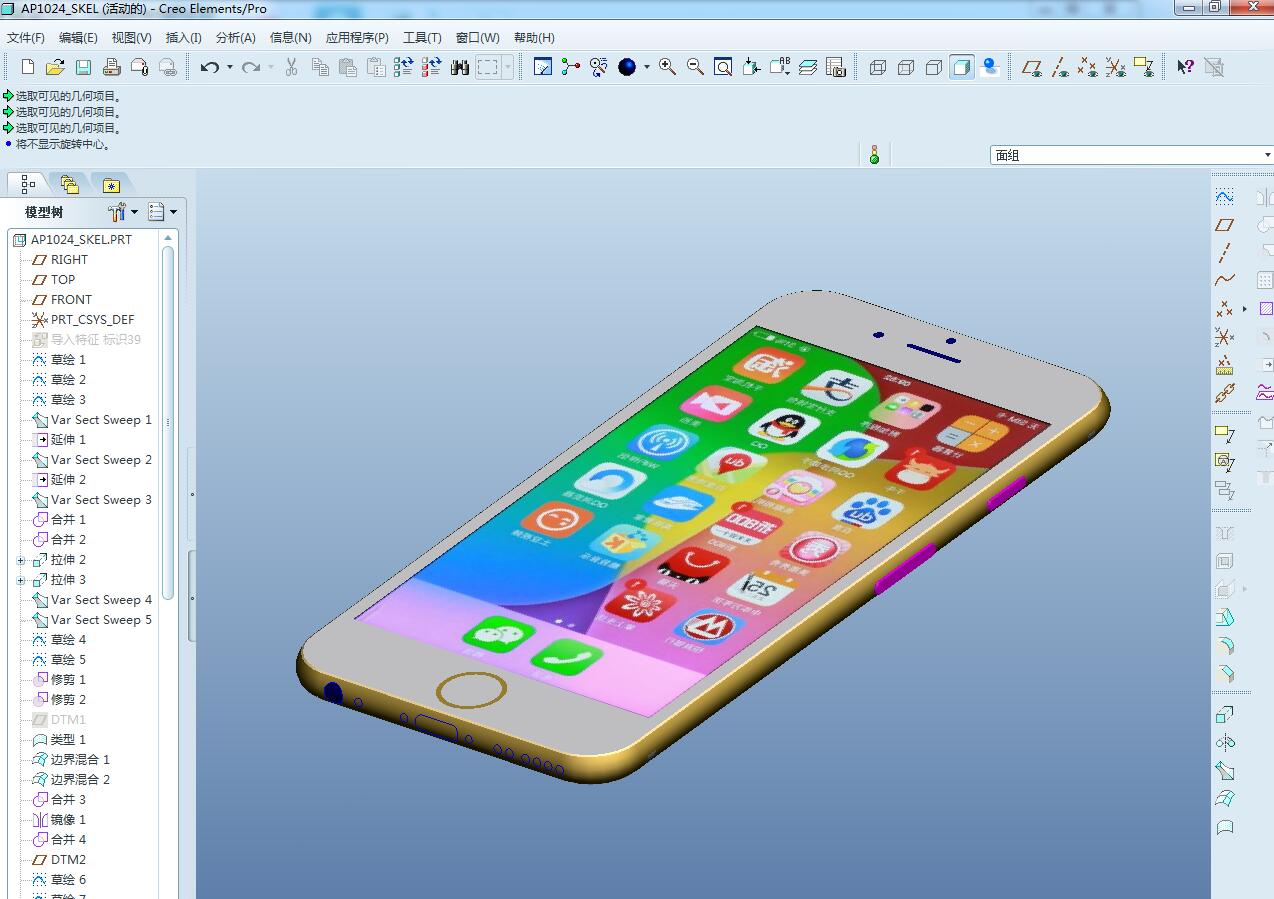1274x899 pixels.
Task: Toggle datum planes display
Action: pyautogui.click(x=1032, y=67)
